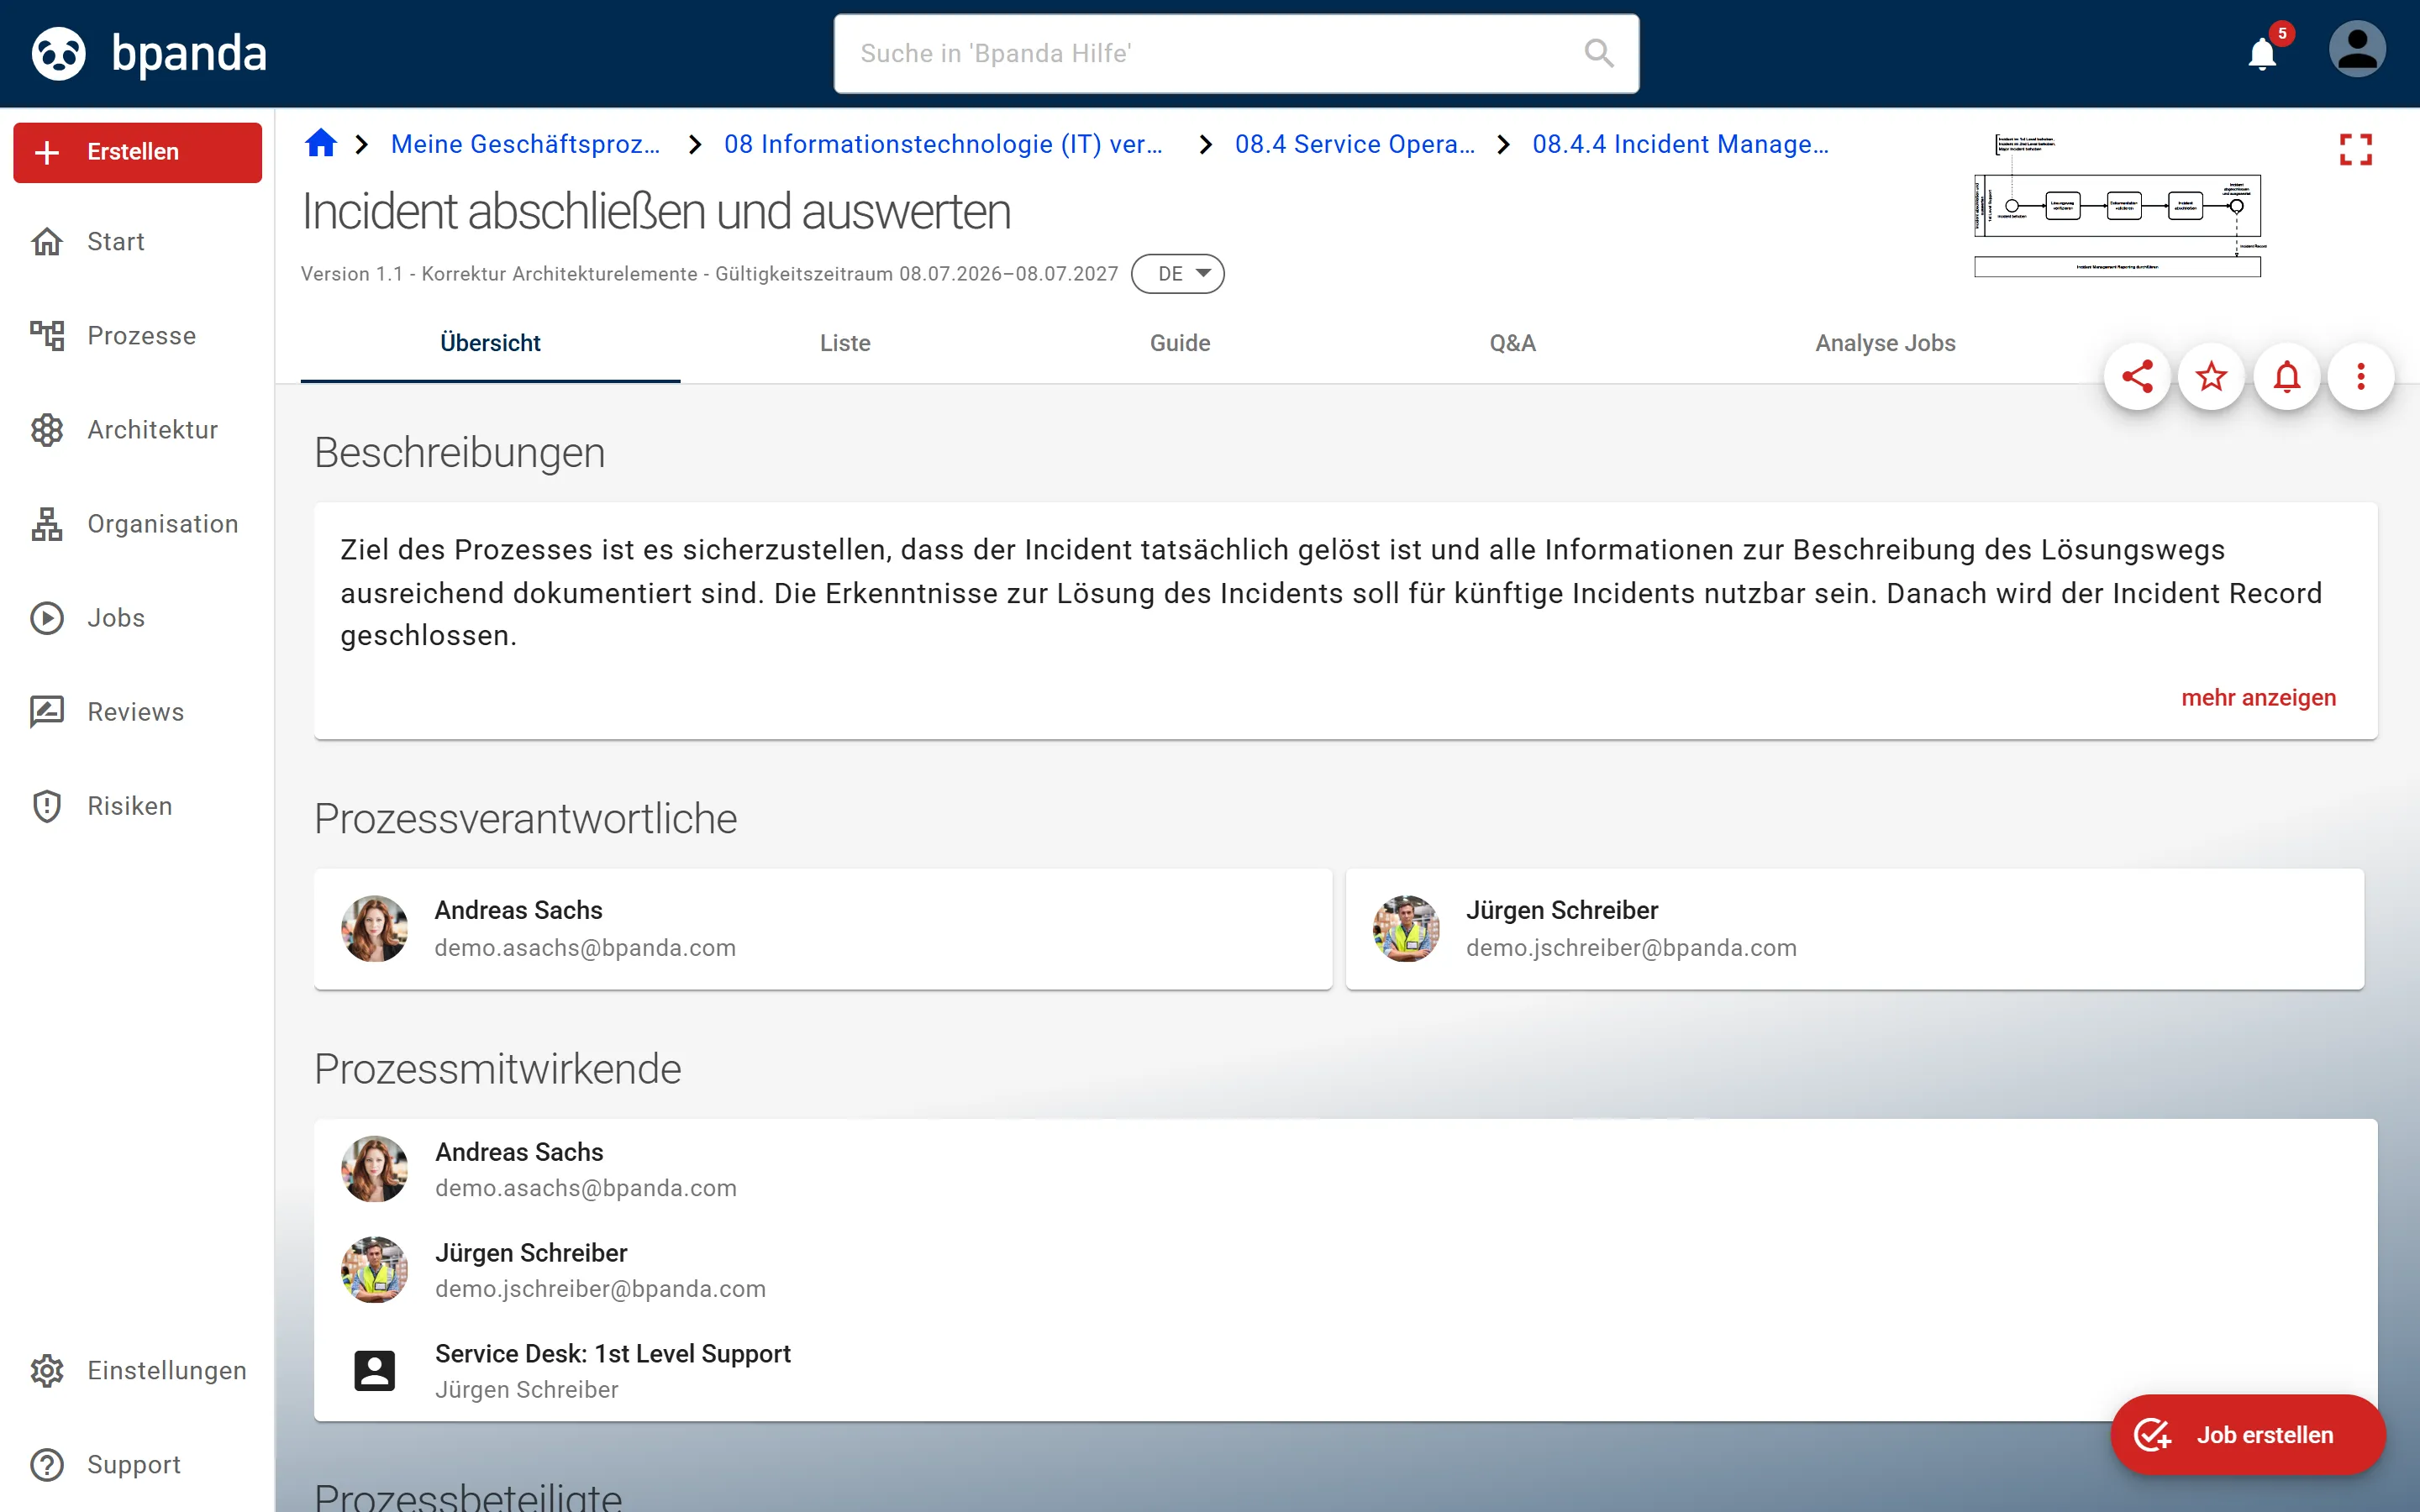Open breadcrumb 08 Informationstechnologie (IT)
Image resolution: width=2420 pixels, height=1512 pixels.
[943, 144]
